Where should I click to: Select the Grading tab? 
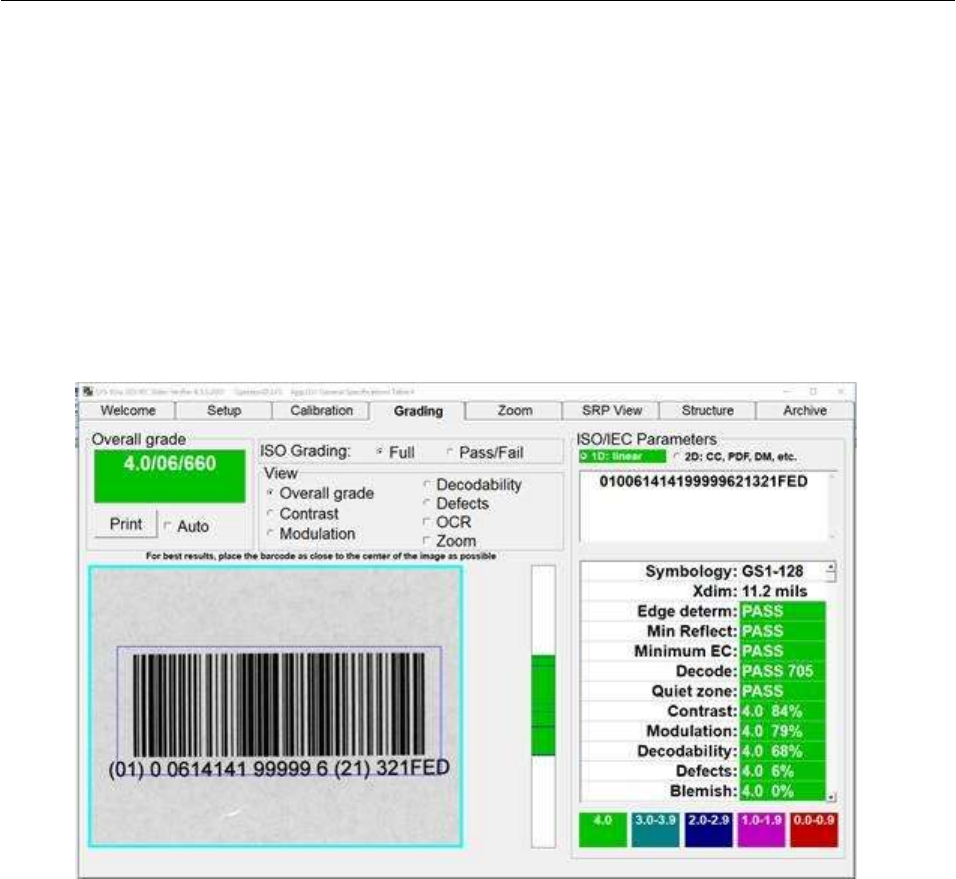pyautogui.click(x=418, y=411)
